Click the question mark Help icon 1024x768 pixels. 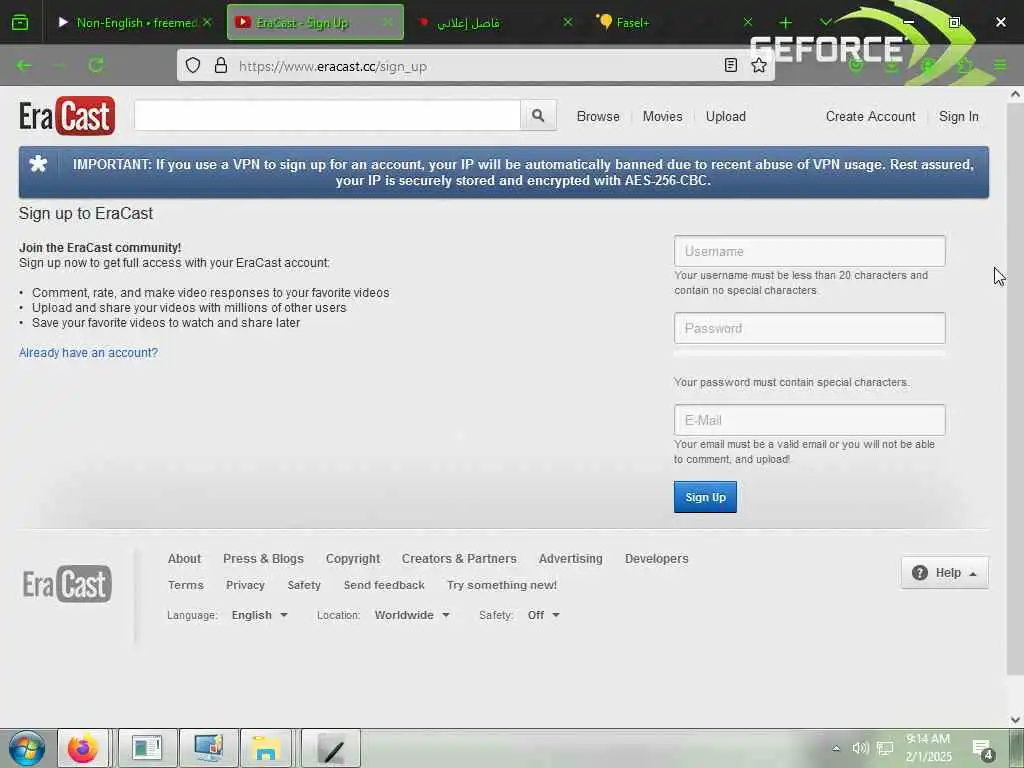point(920,573)
